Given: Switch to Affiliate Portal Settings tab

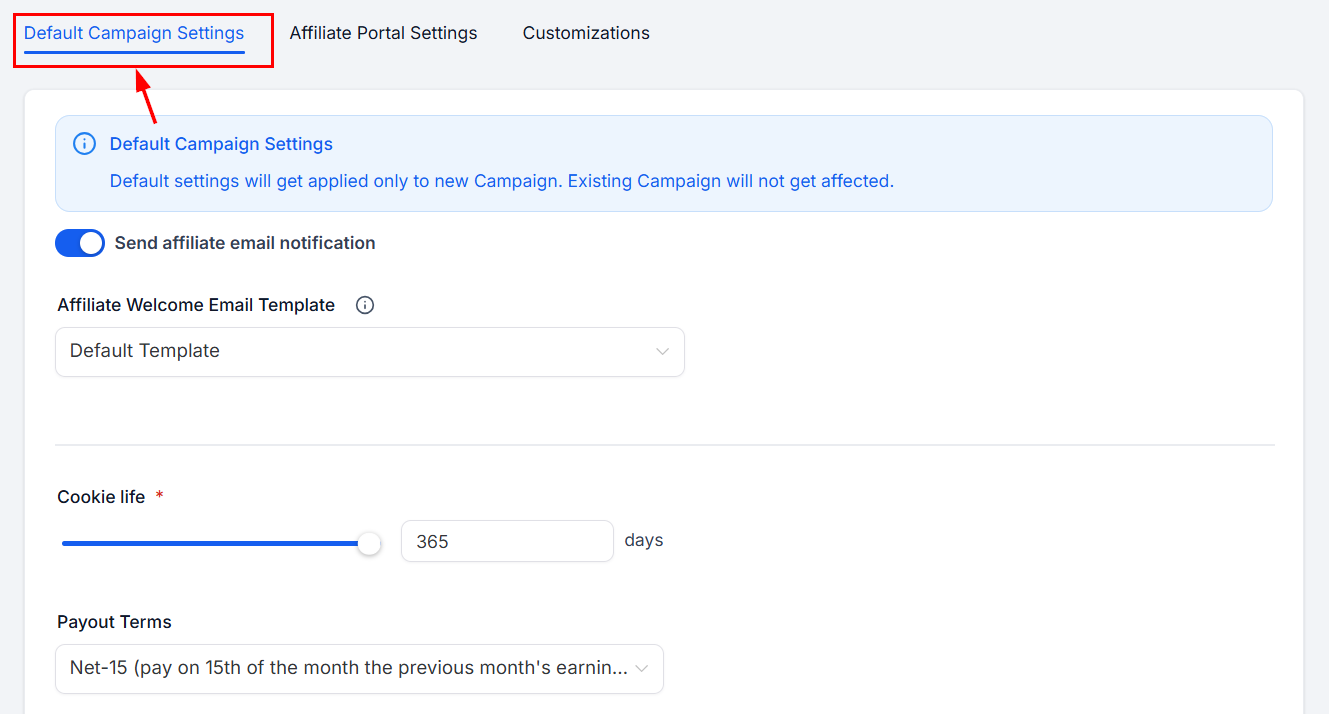Looking at the screenshot, I should (383, 33).
